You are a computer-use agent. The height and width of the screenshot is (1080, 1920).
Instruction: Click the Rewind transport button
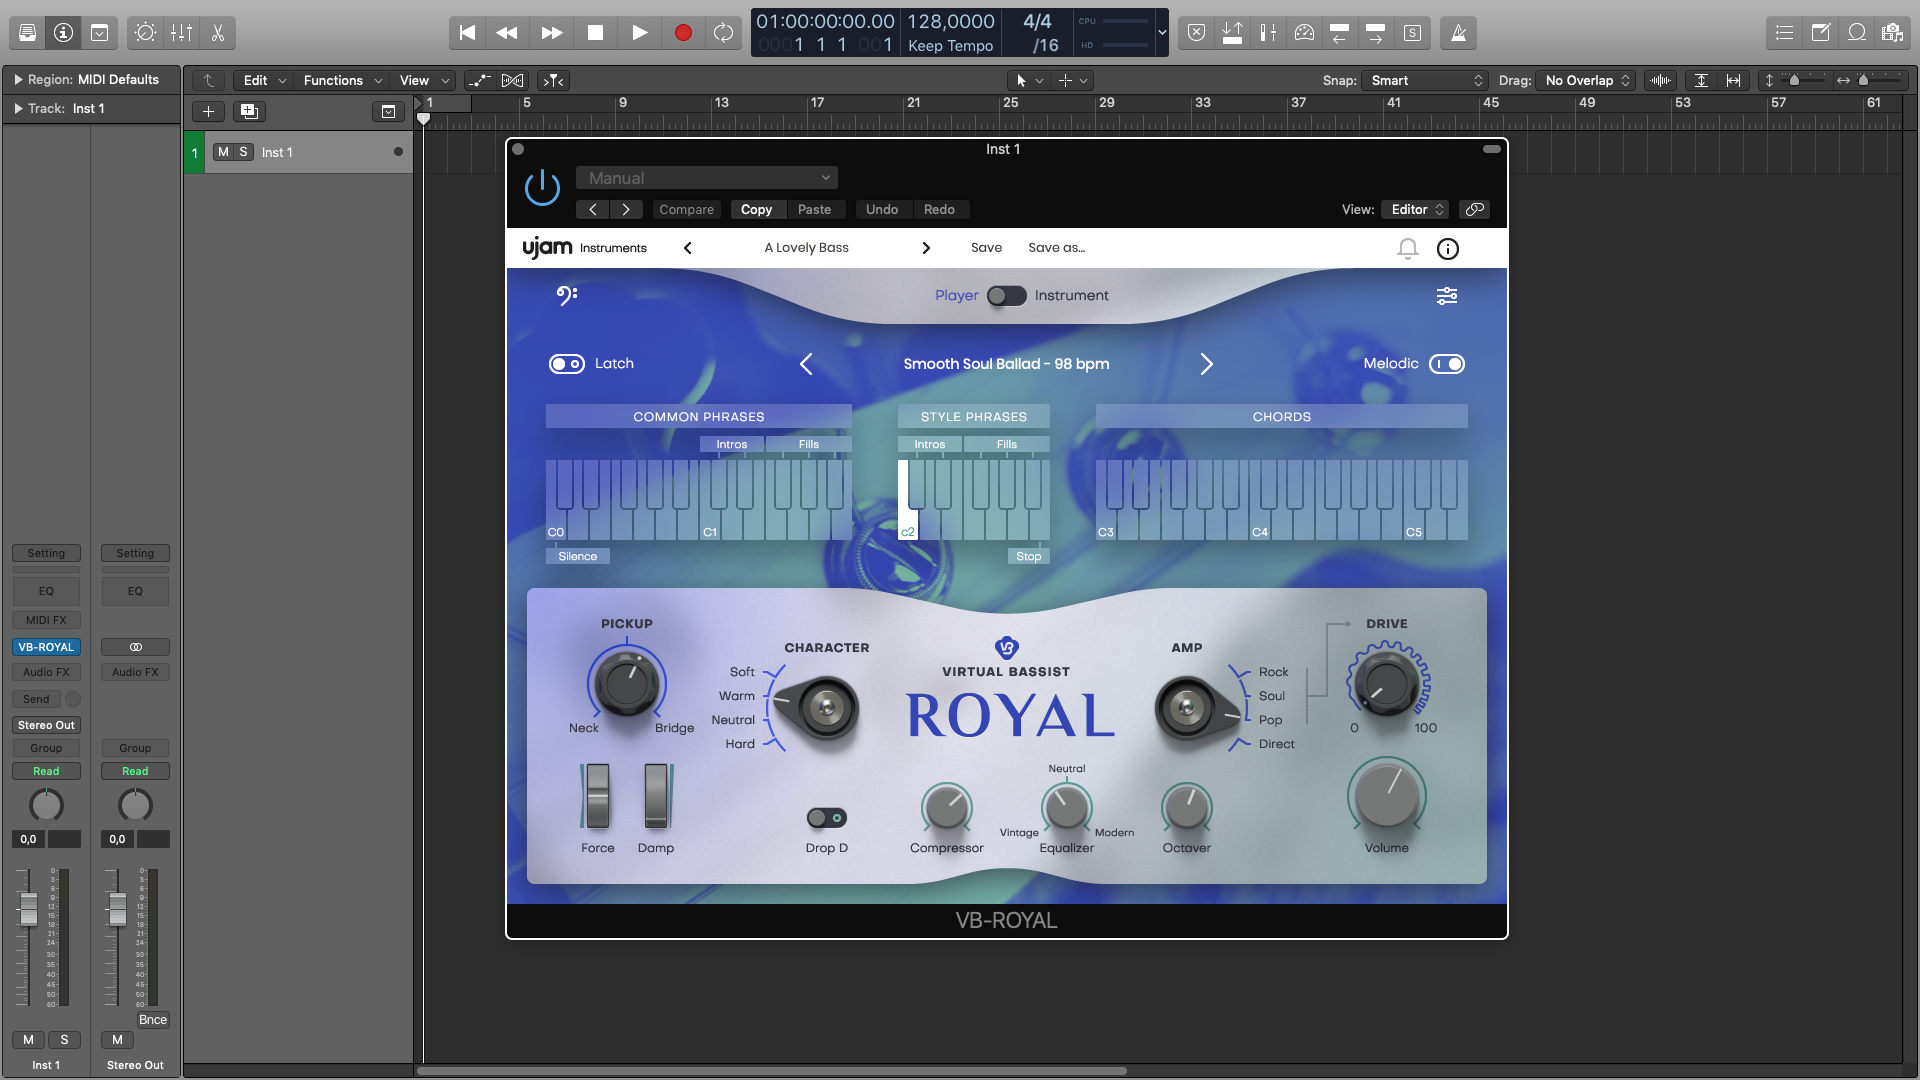(x=507, y=33)
